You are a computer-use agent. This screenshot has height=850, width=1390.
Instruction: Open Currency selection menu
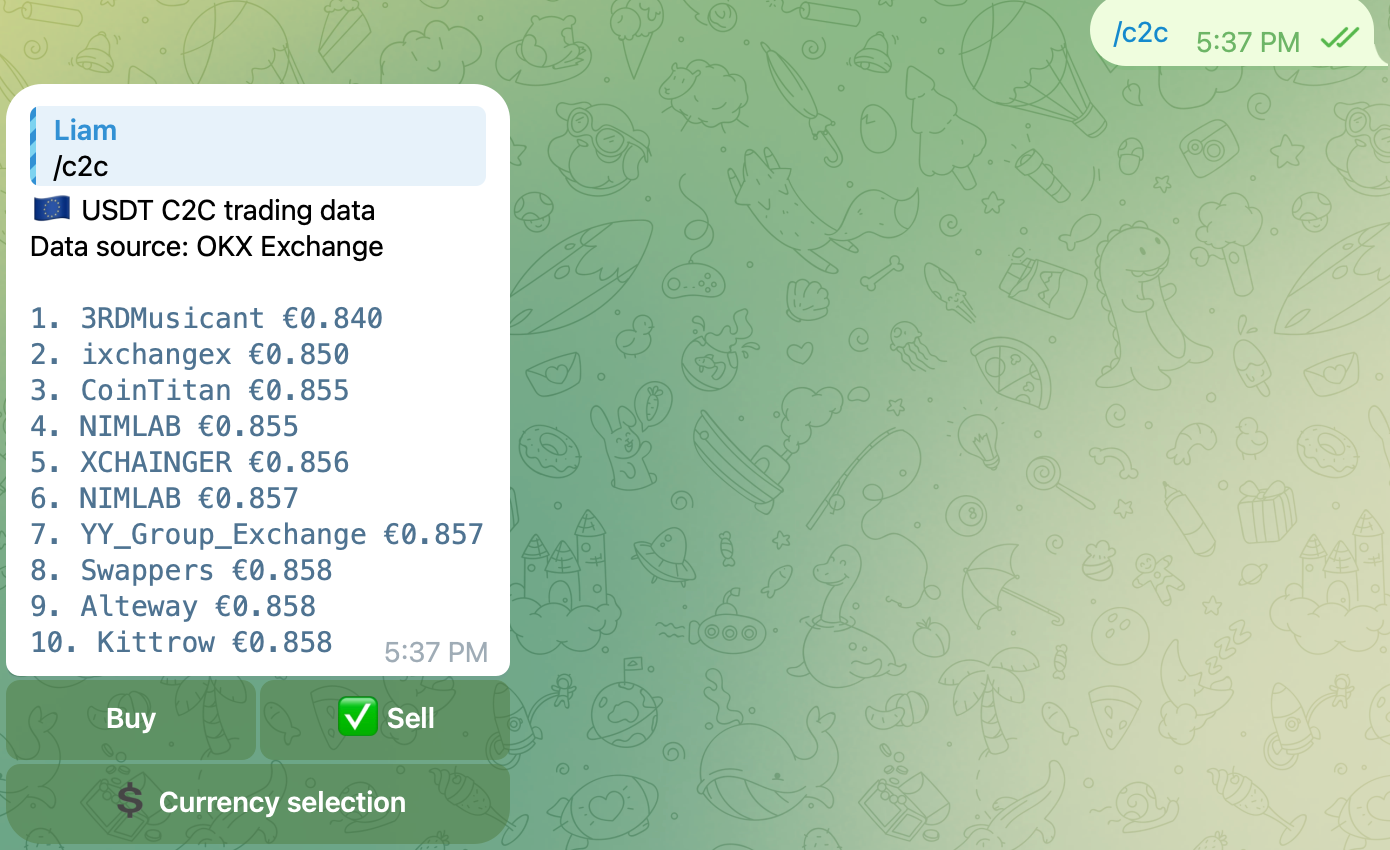(x=258, y=803)
